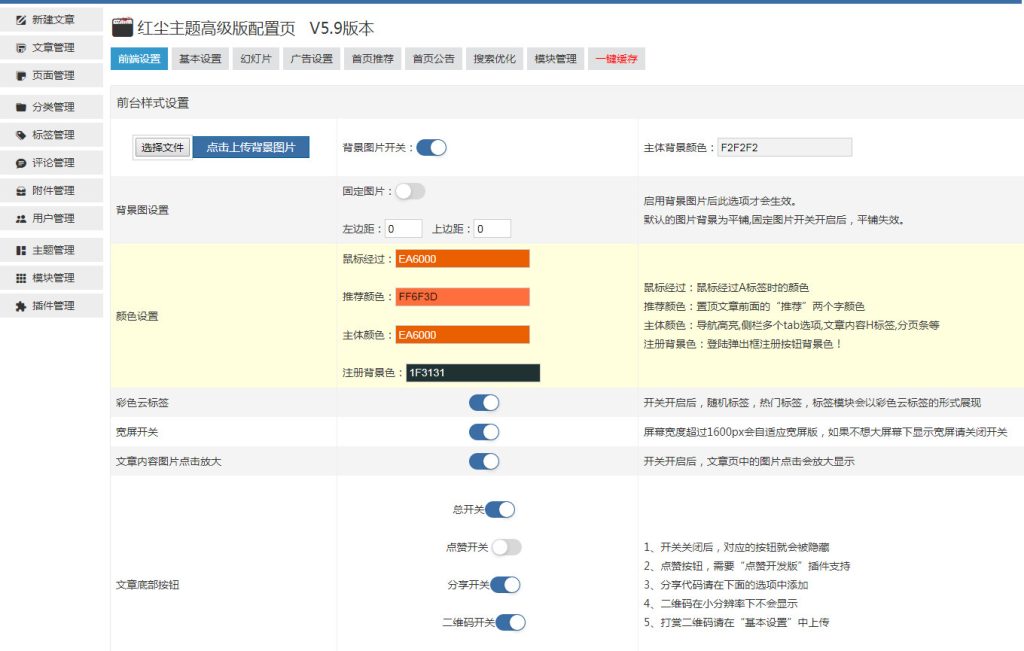Click the 页面管理 sidebar icon
Screen dimensions: 1024x651
[21, 75]
